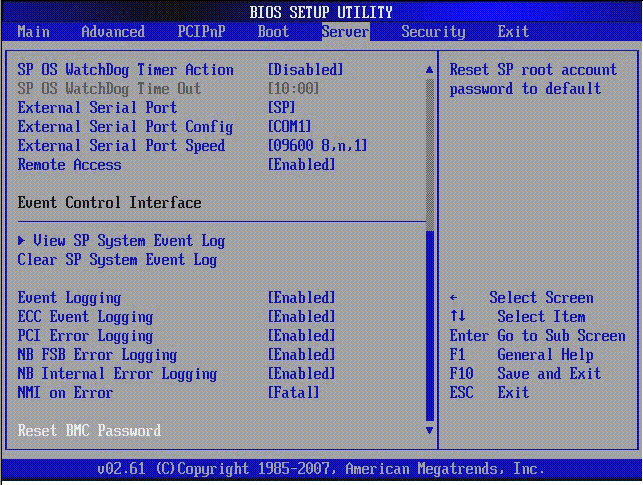Open the Main tab

[33, 32]
